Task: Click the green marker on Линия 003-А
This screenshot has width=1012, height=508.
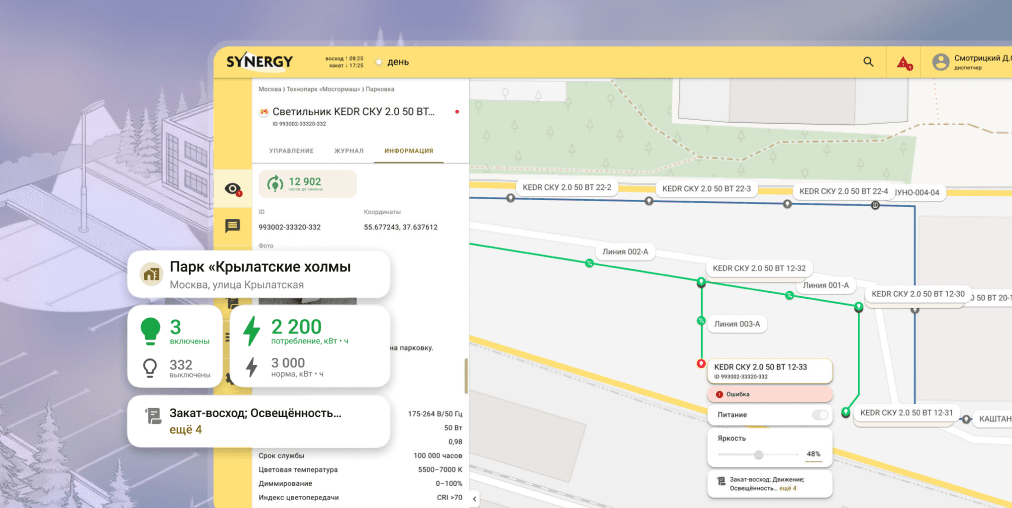Action: [x=701, y=320]
